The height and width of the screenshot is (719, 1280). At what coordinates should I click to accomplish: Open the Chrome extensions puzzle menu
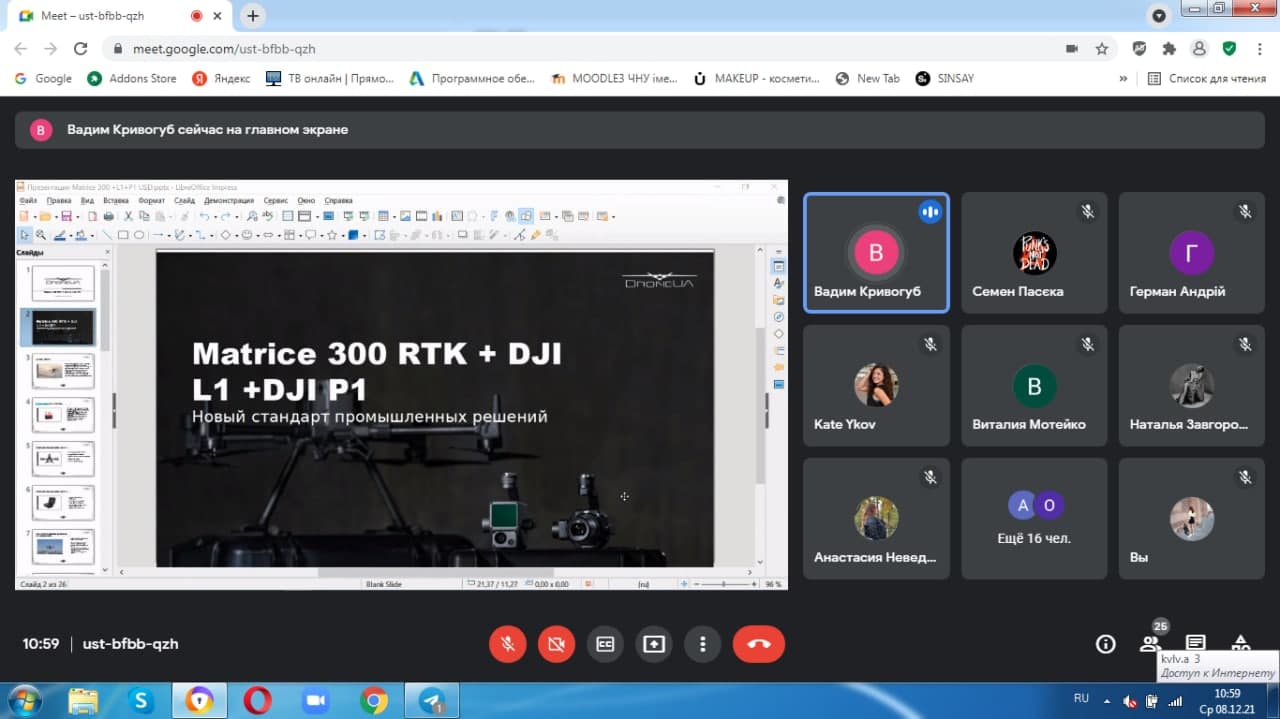tap(1169, 48)
